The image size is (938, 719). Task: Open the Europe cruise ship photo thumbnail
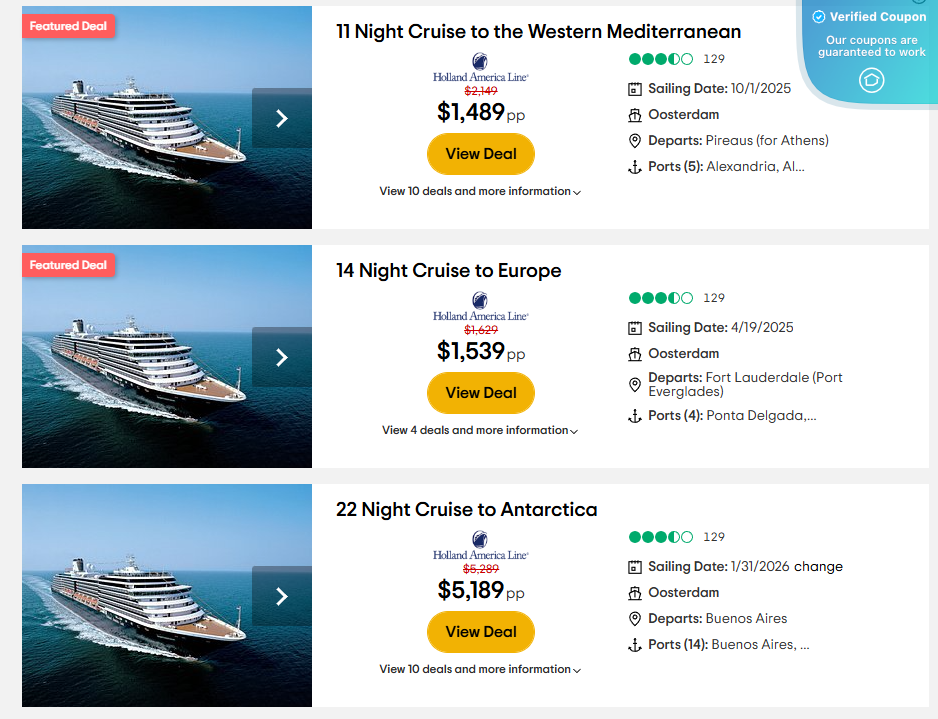(x=140, y=357)
